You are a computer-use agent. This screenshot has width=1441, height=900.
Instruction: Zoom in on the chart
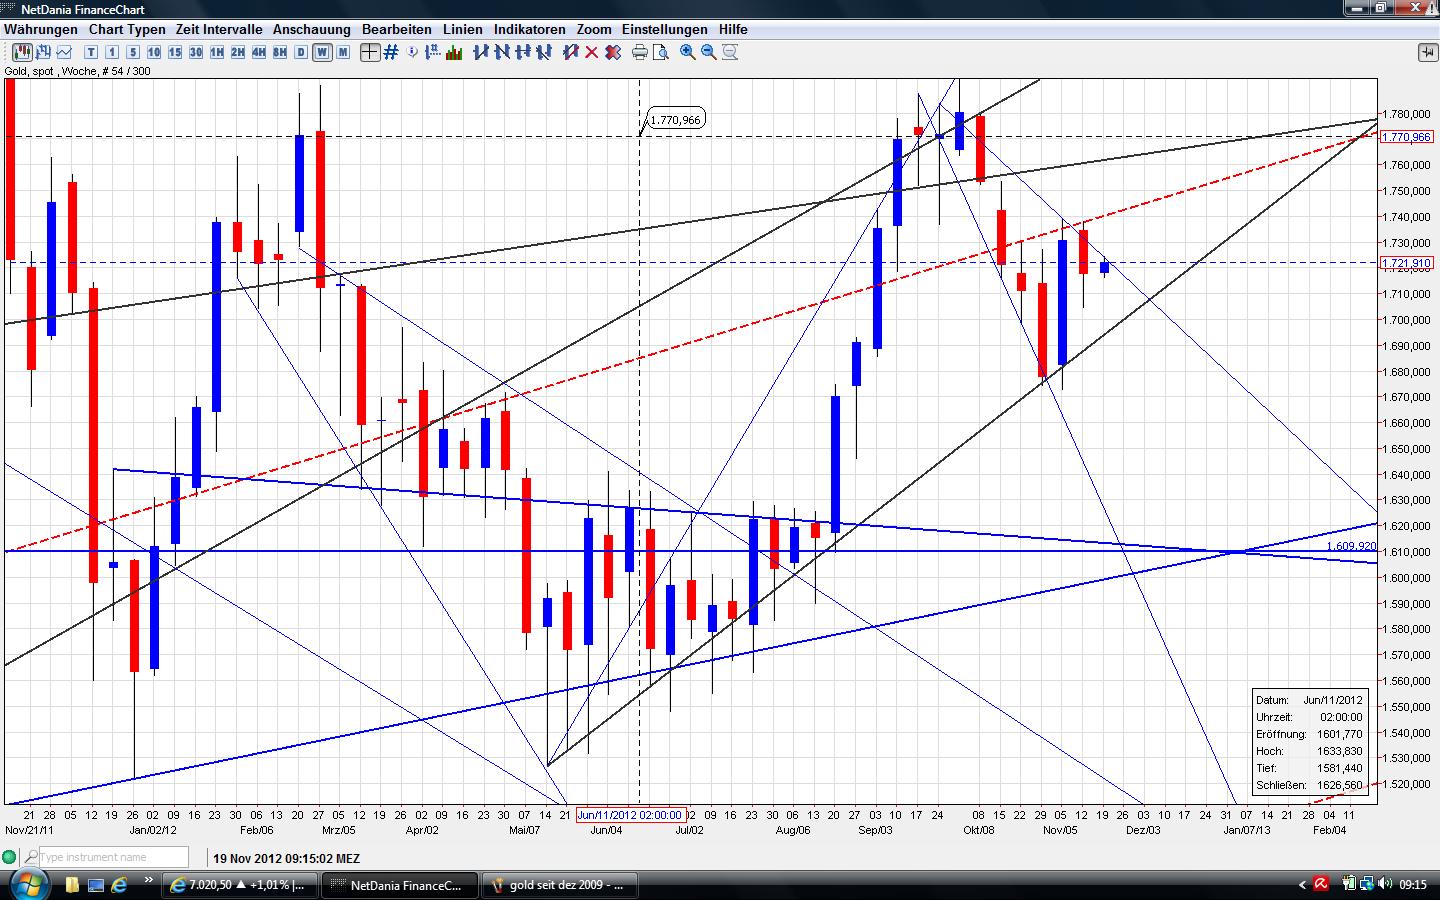[x=686, y=53]
